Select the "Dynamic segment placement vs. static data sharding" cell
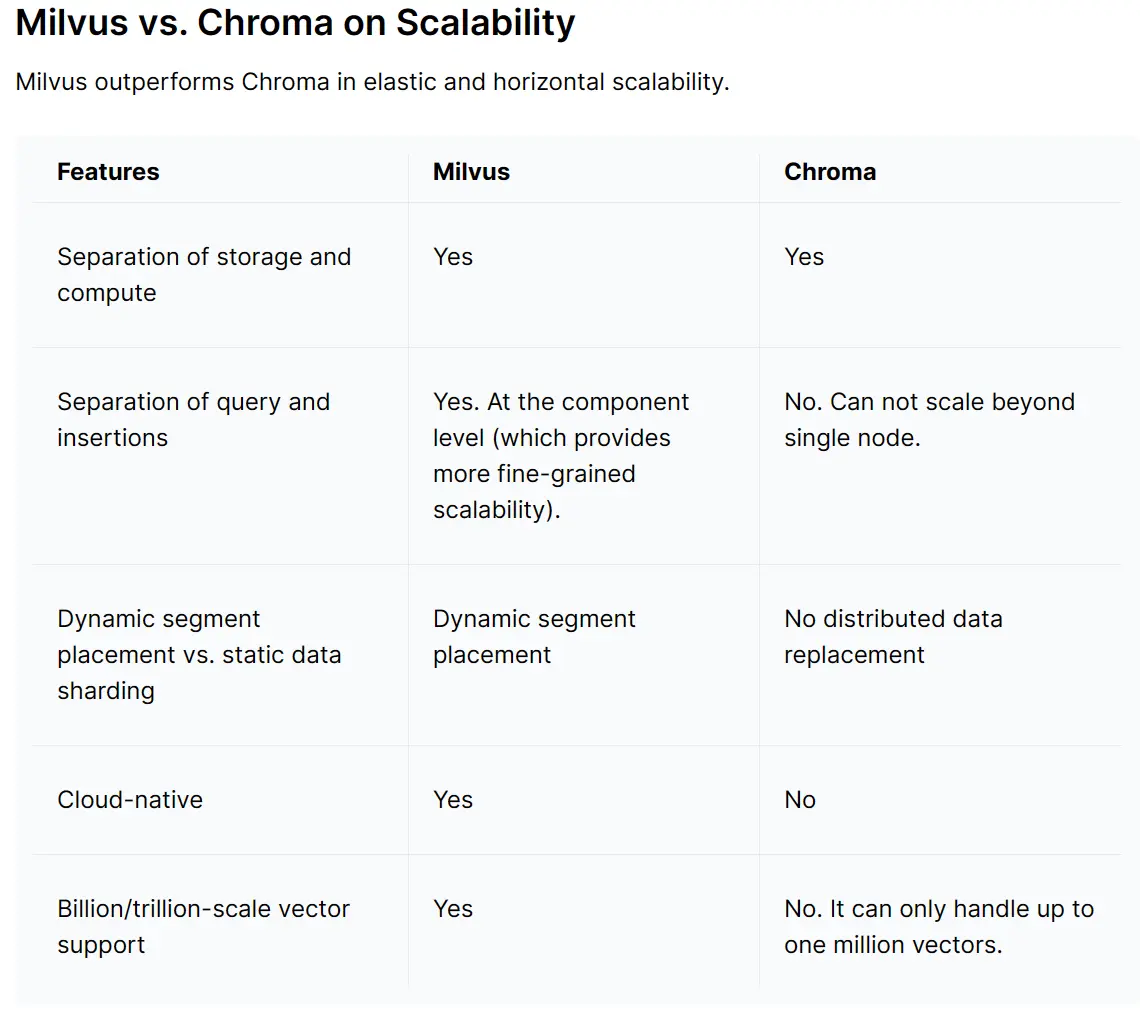 click(199, 655)
